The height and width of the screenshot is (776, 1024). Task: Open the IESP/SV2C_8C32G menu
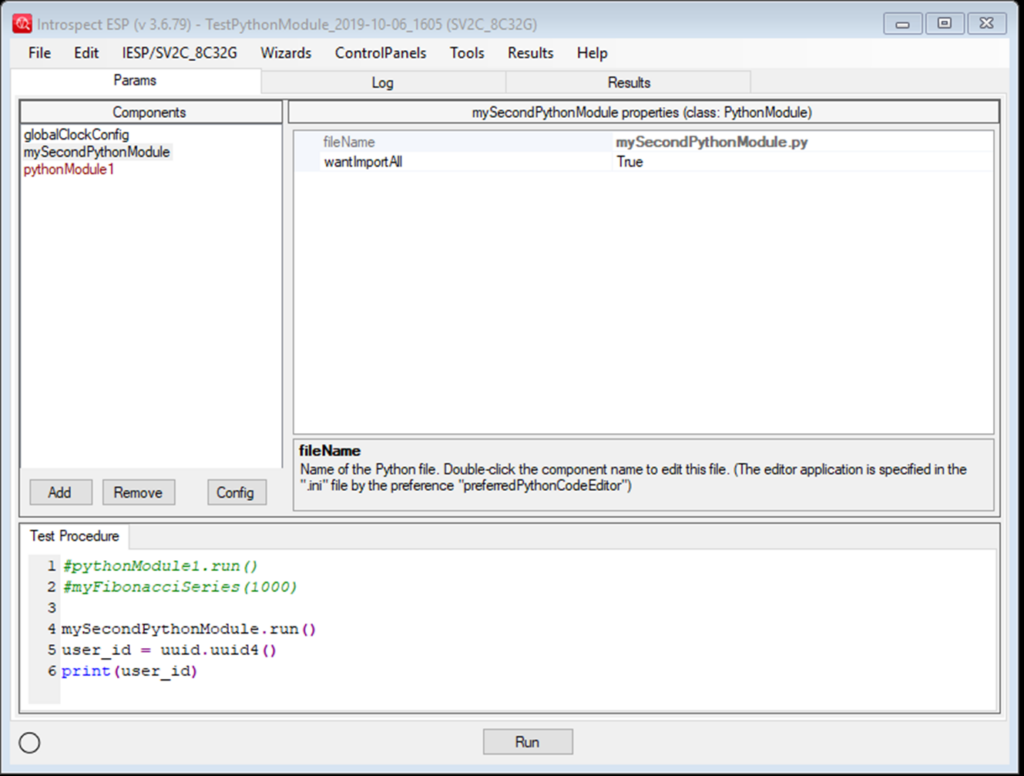coord(179,53)
